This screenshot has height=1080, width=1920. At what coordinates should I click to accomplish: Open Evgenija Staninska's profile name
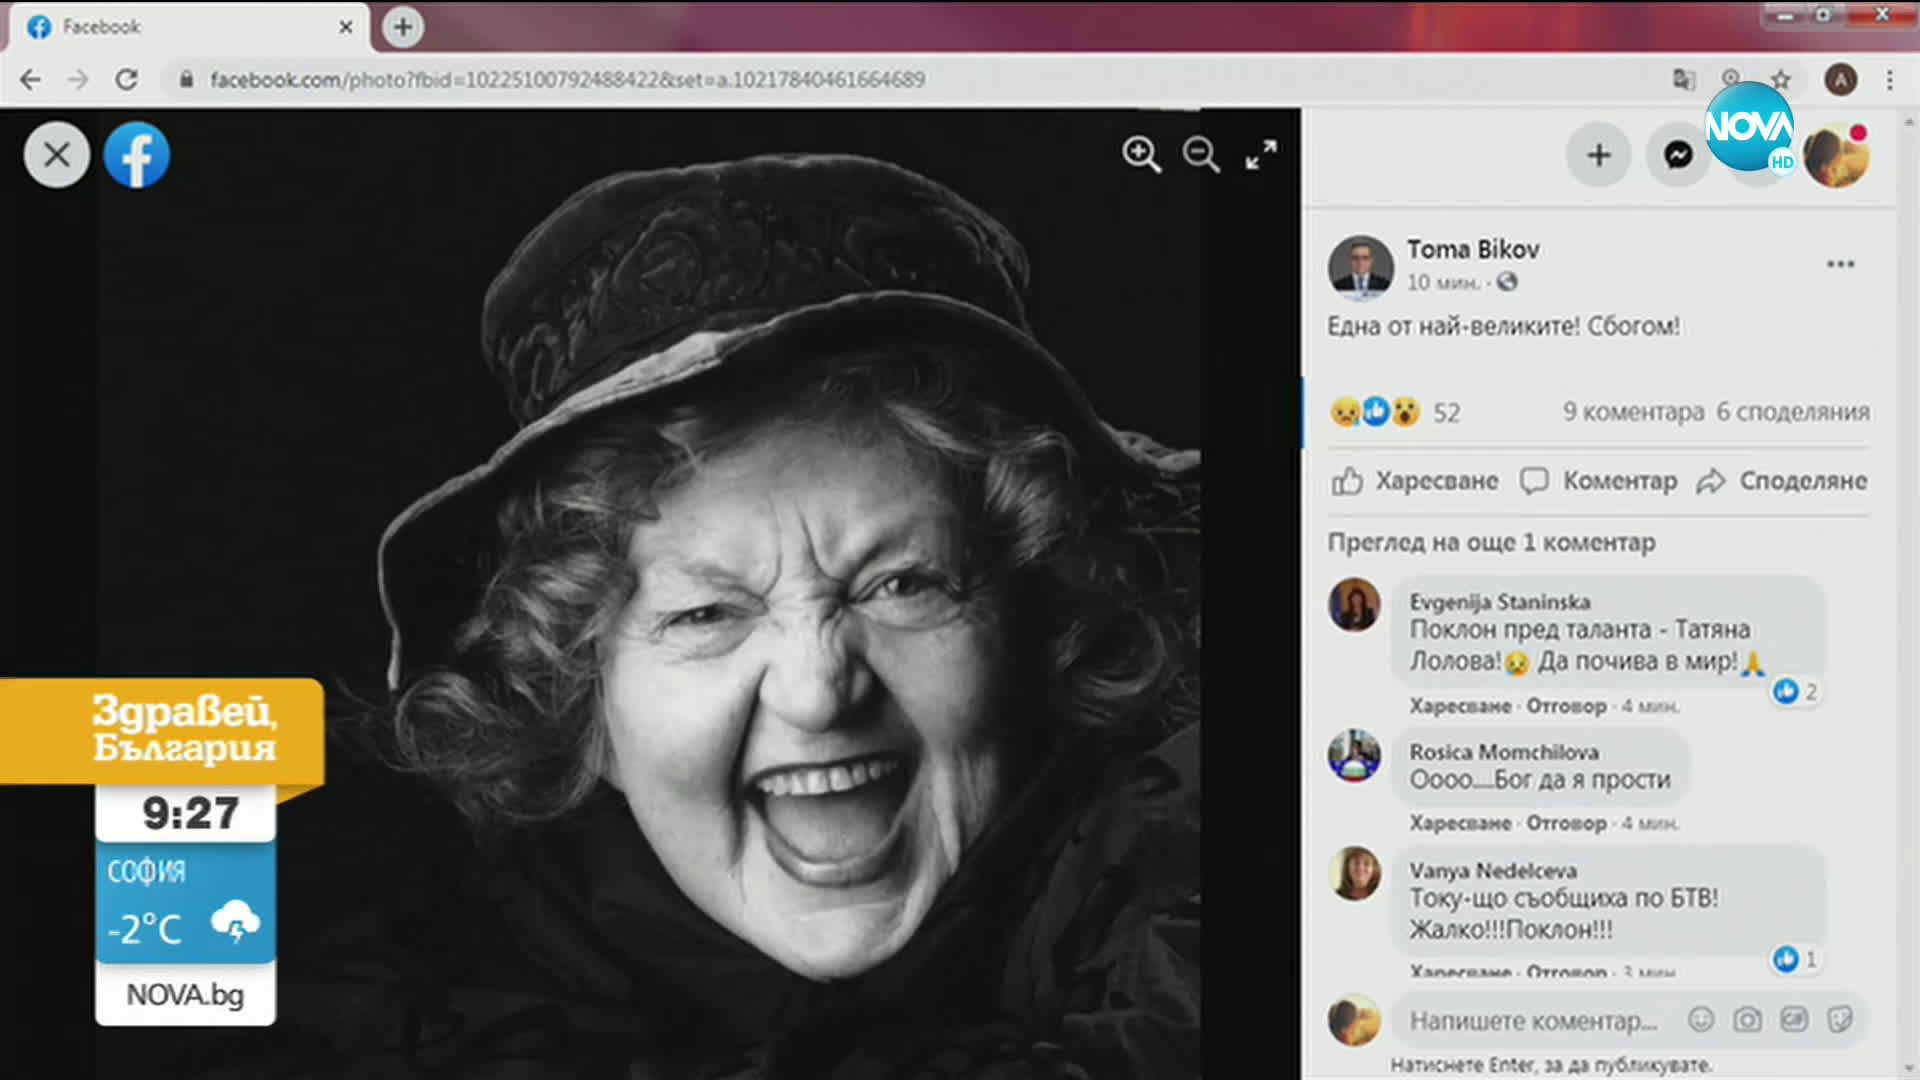tap(1500, 602)
